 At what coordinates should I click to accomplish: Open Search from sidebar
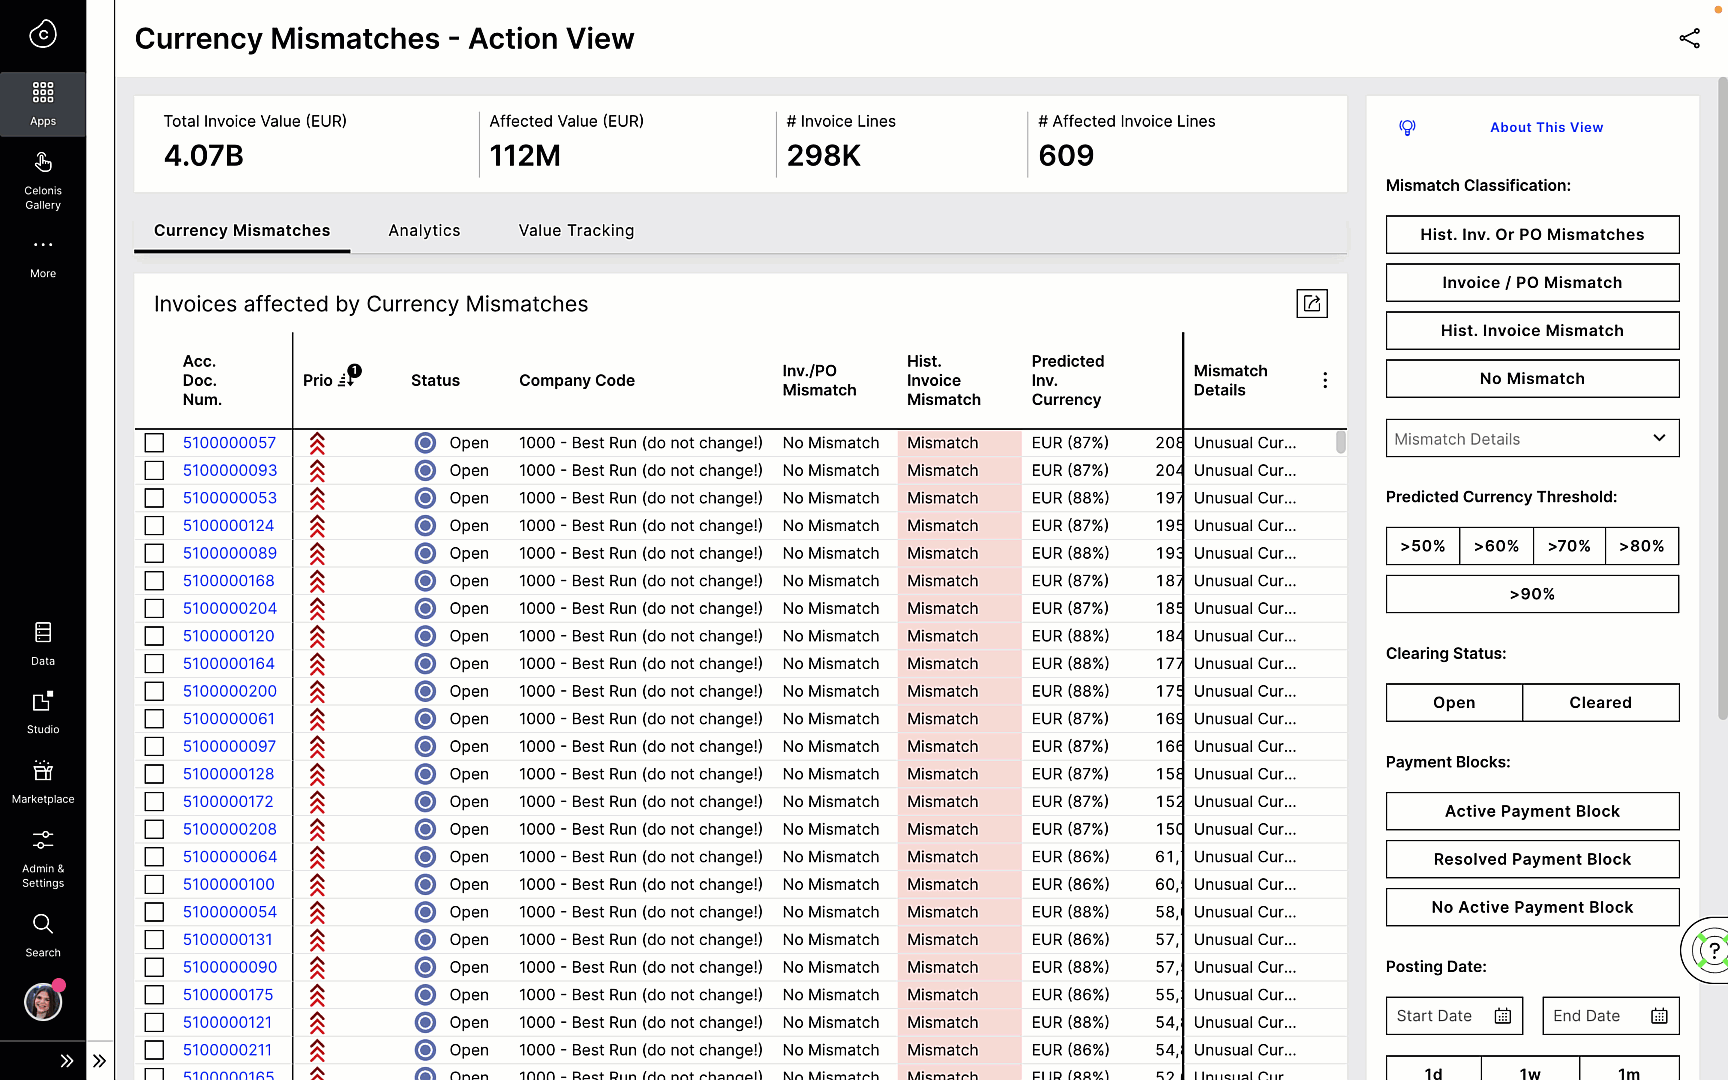(43, 935)
